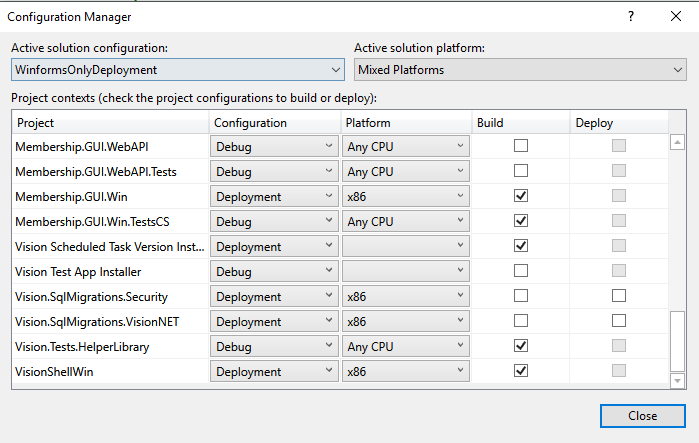Enable Build for Membership.GUI.WebAPI
The height and width of the screenshot is (443, 699).
(520, 146)
